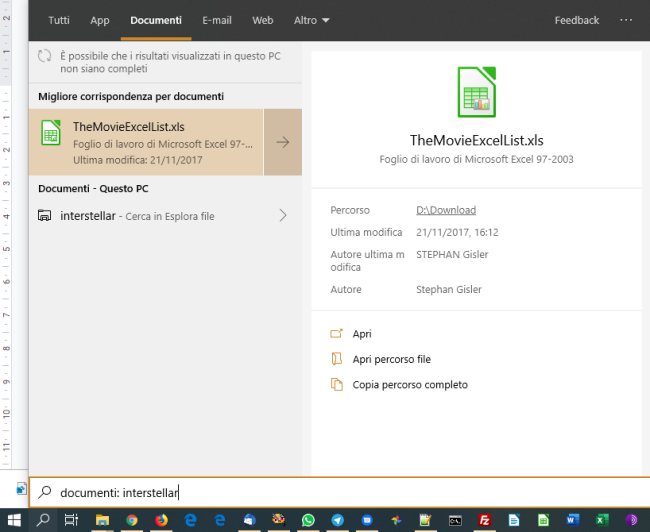Select Copia percorso completo

click(x=410, y=385)
